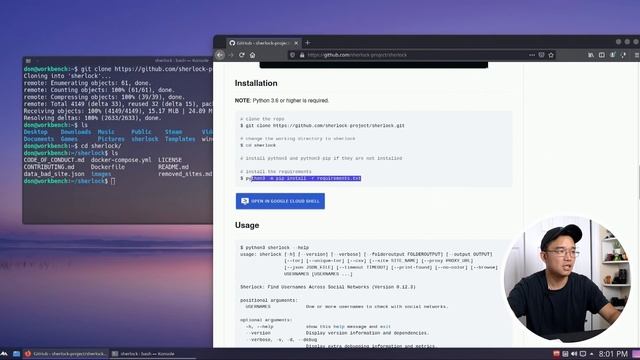Viewport: 640px width, 360px height.
Task: Click the highlighted pip install requirements command
Action: coord(306,178)
